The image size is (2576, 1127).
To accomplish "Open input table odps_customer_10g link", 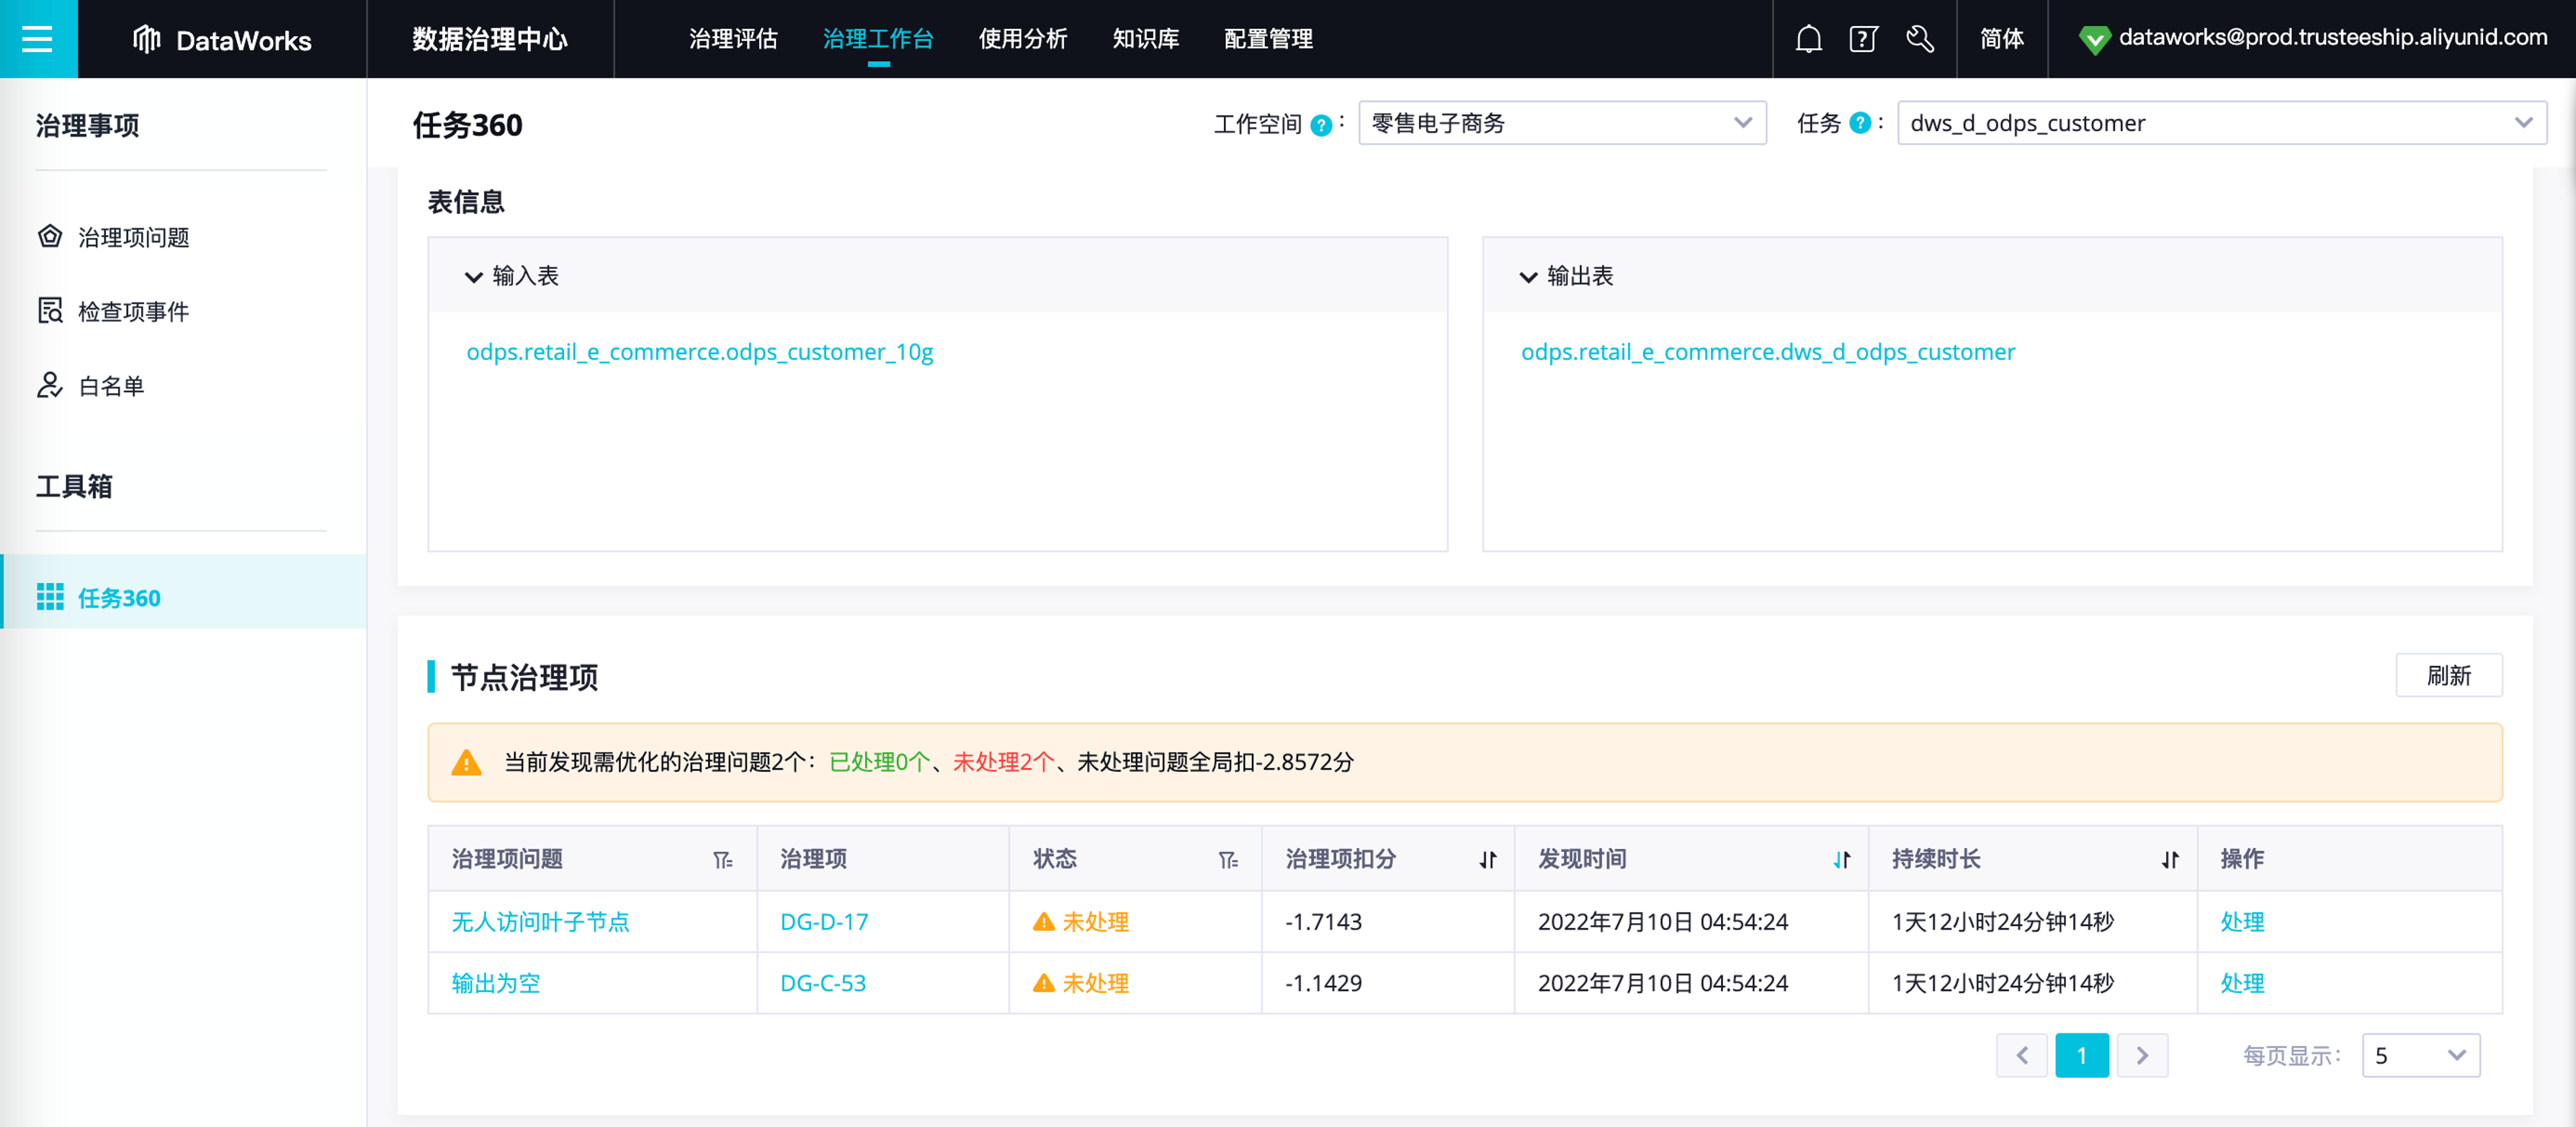I will pos(700,352).
